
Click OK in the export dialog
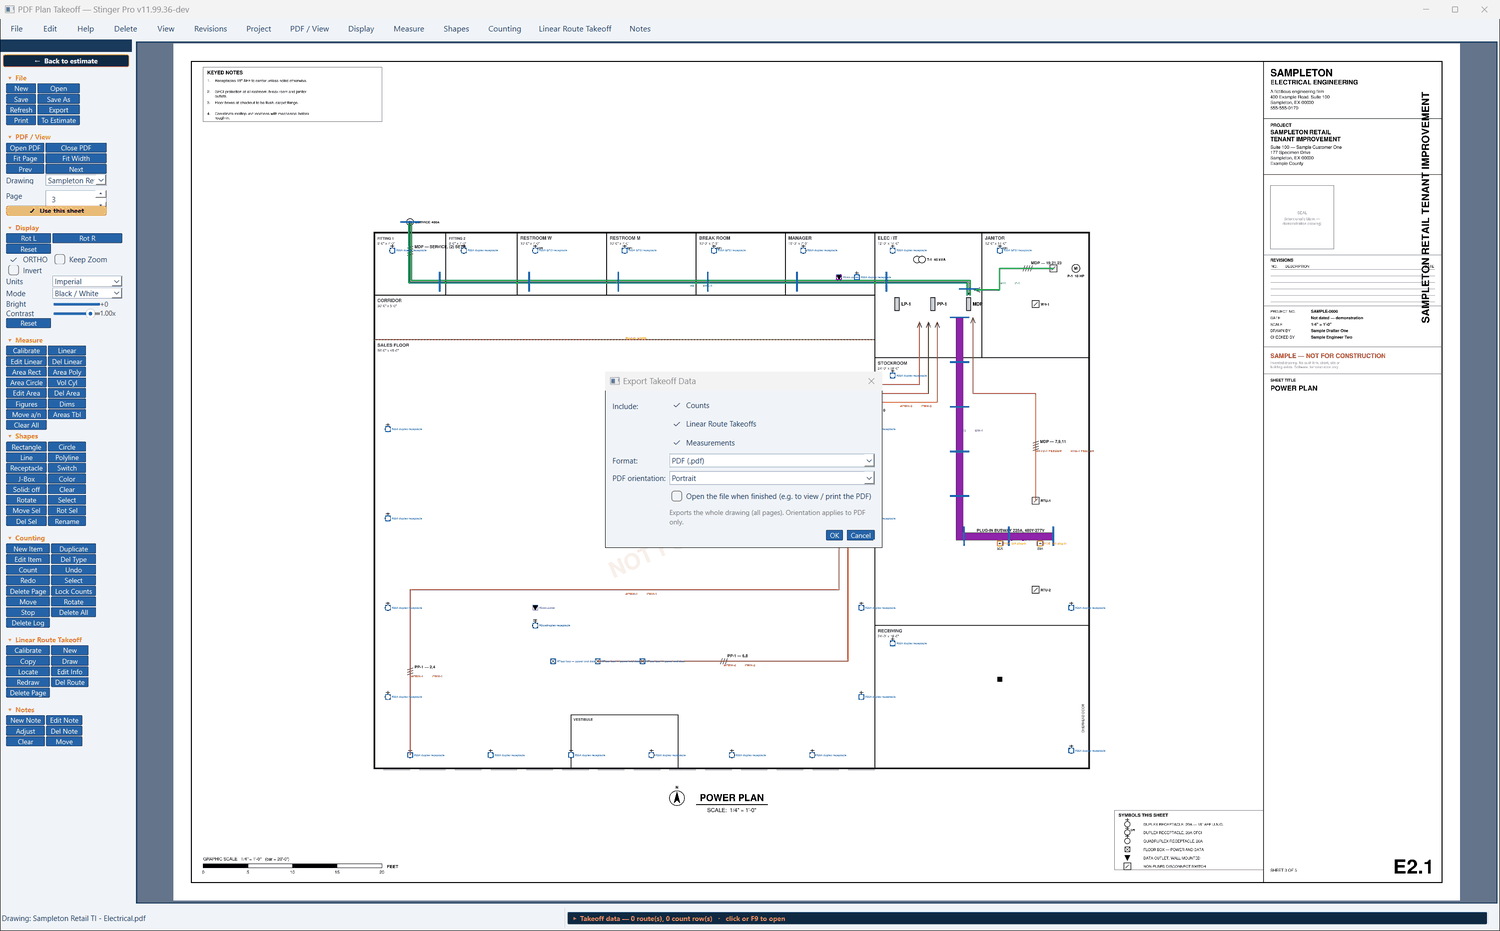(834, 535)
